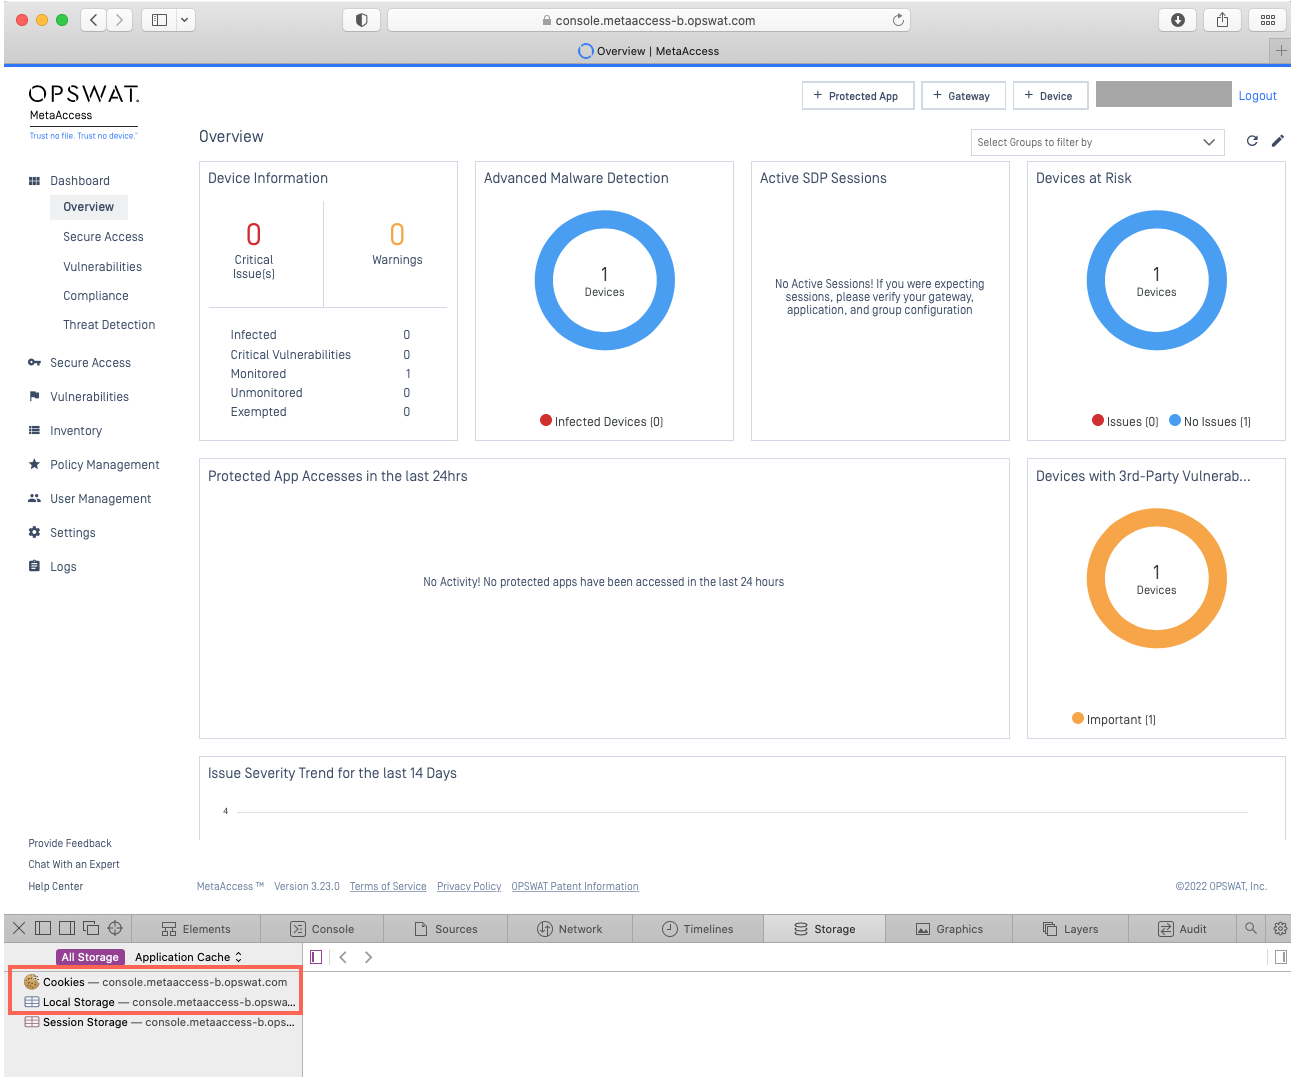Viewport: 1293px width, 1077px height.
Task: Add a Gateway
Action: point(963,96)
